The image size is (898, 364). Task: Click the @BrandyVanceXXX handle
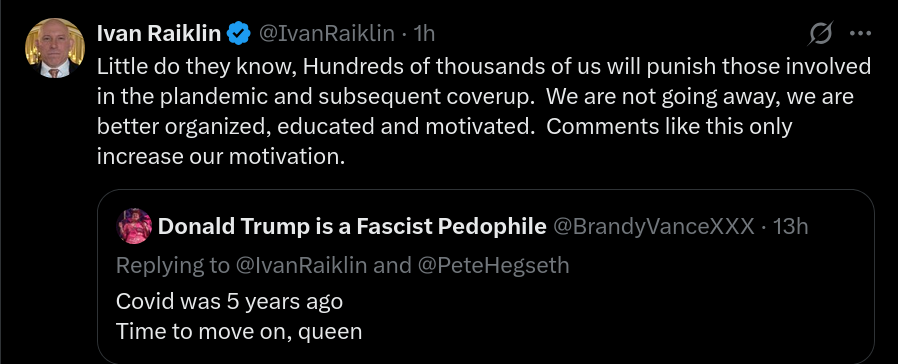coord(653,227)
